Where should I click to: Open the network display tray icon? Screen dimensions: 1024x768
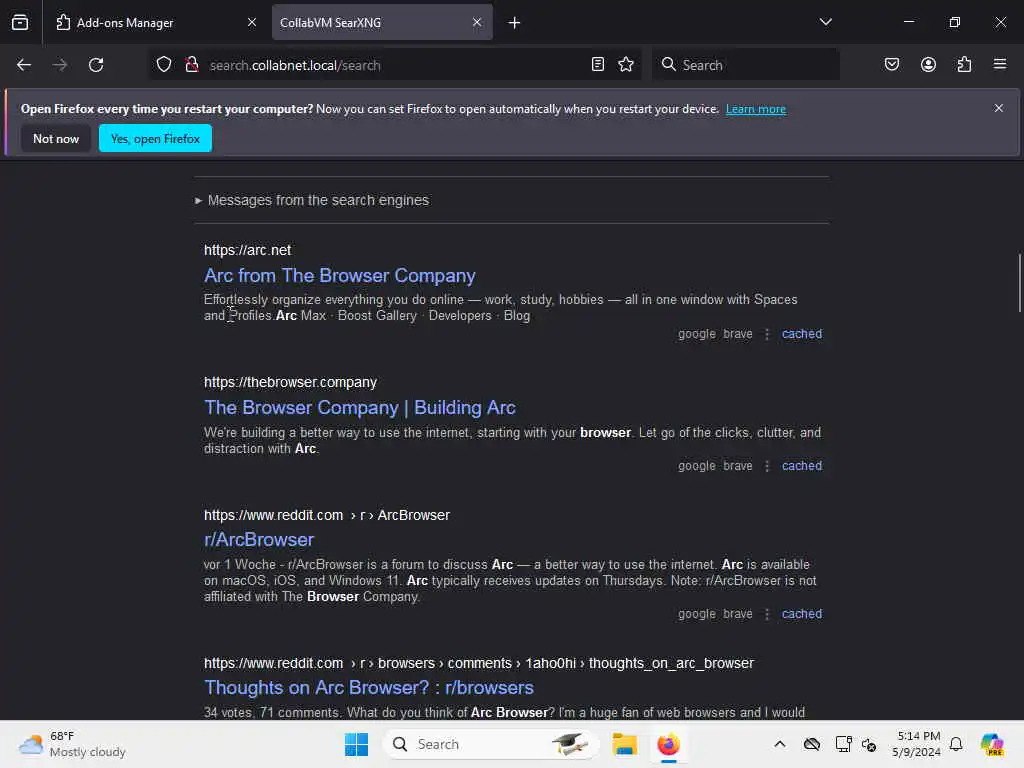tap(843, 744)
